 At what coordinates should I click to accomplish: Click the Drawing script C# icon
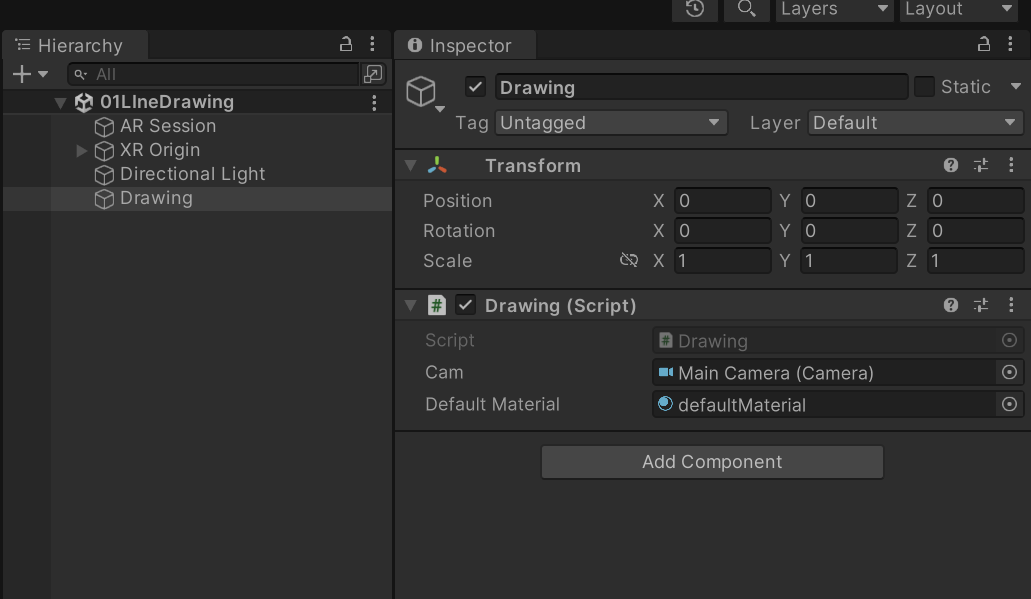(x=437, y=305)
